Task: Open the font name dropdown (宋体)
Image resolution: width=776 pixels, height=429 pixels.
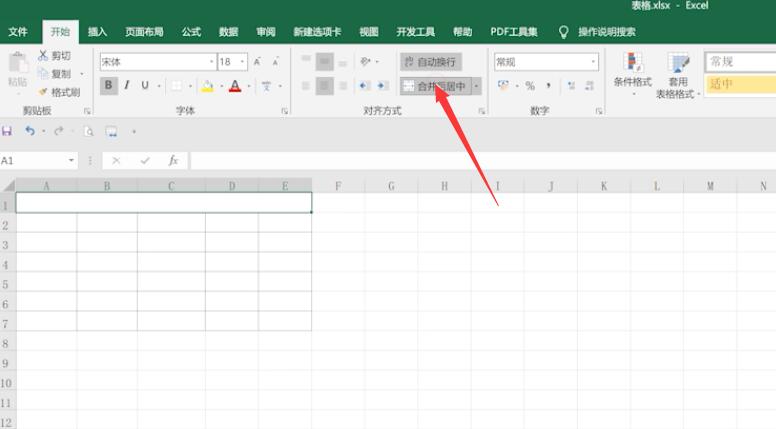Action: [211, 62]
